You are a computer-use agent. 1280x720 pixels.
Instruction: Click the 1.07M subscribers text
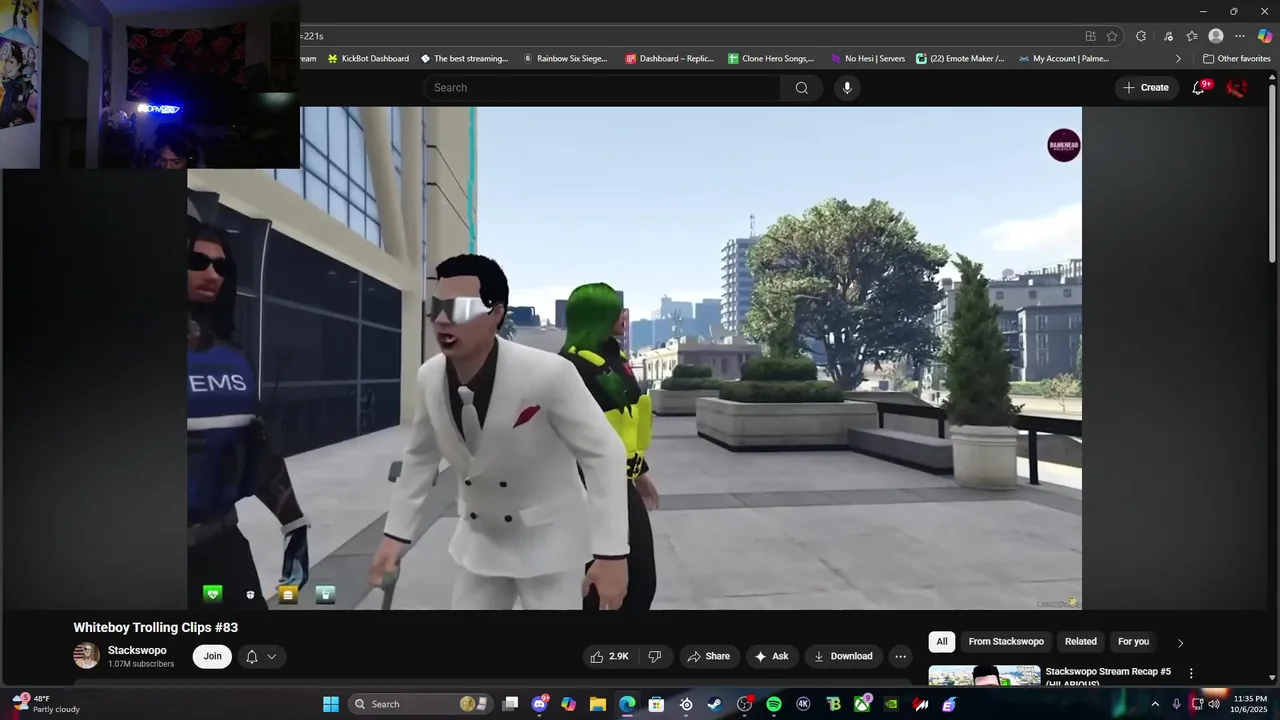point(141,664)
